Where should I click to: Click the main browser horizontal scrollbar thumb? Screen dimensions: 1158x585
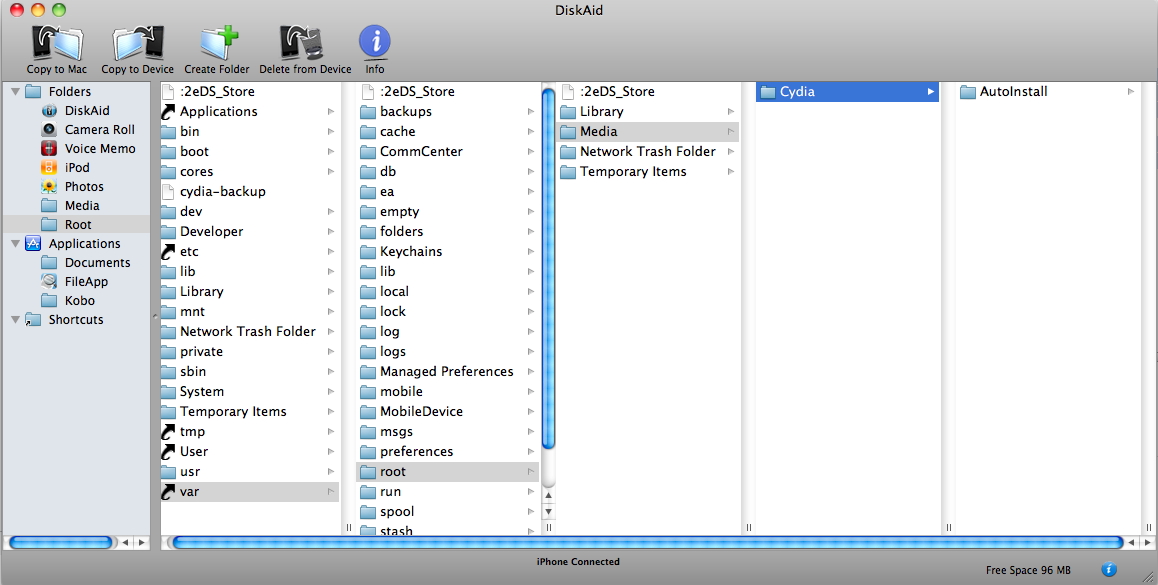pyautogui.click(x=648, y=543)
